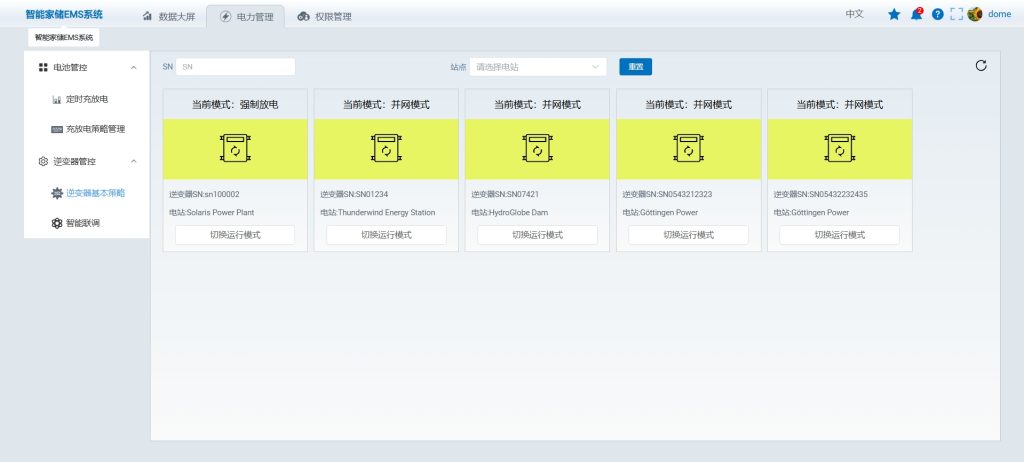The height and width of the screenshot is (462, 1024).
Task: Open help via the question mark icon
Action: 937,14
